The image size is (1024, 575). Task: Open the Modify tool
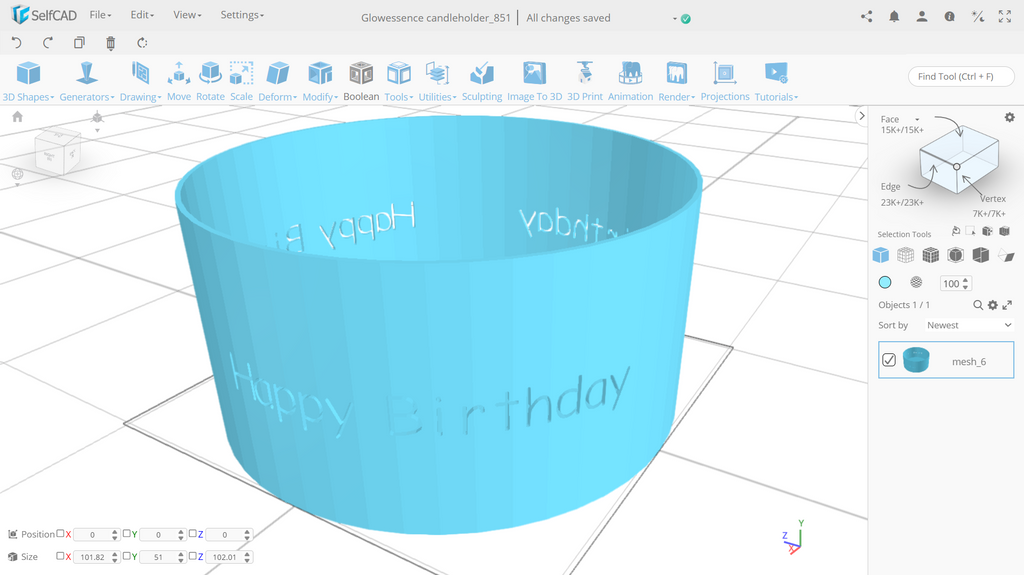(x=320, y=81)
